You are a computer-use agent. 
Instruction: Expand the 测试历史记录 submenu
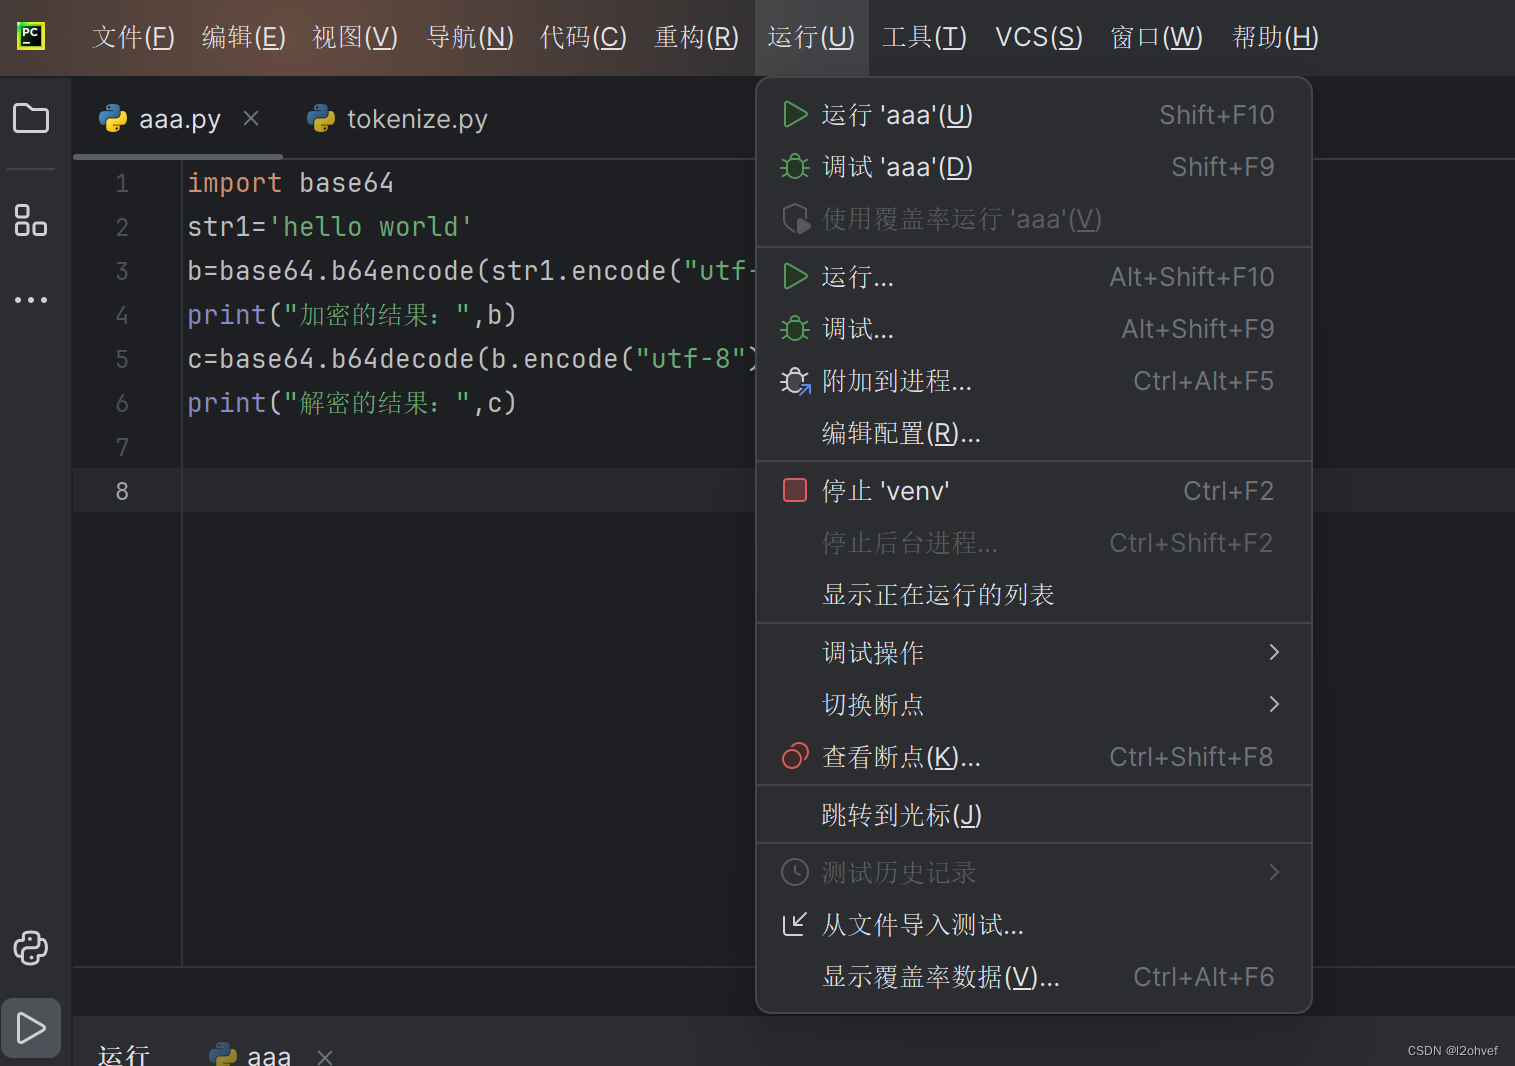click(1274, 872)
